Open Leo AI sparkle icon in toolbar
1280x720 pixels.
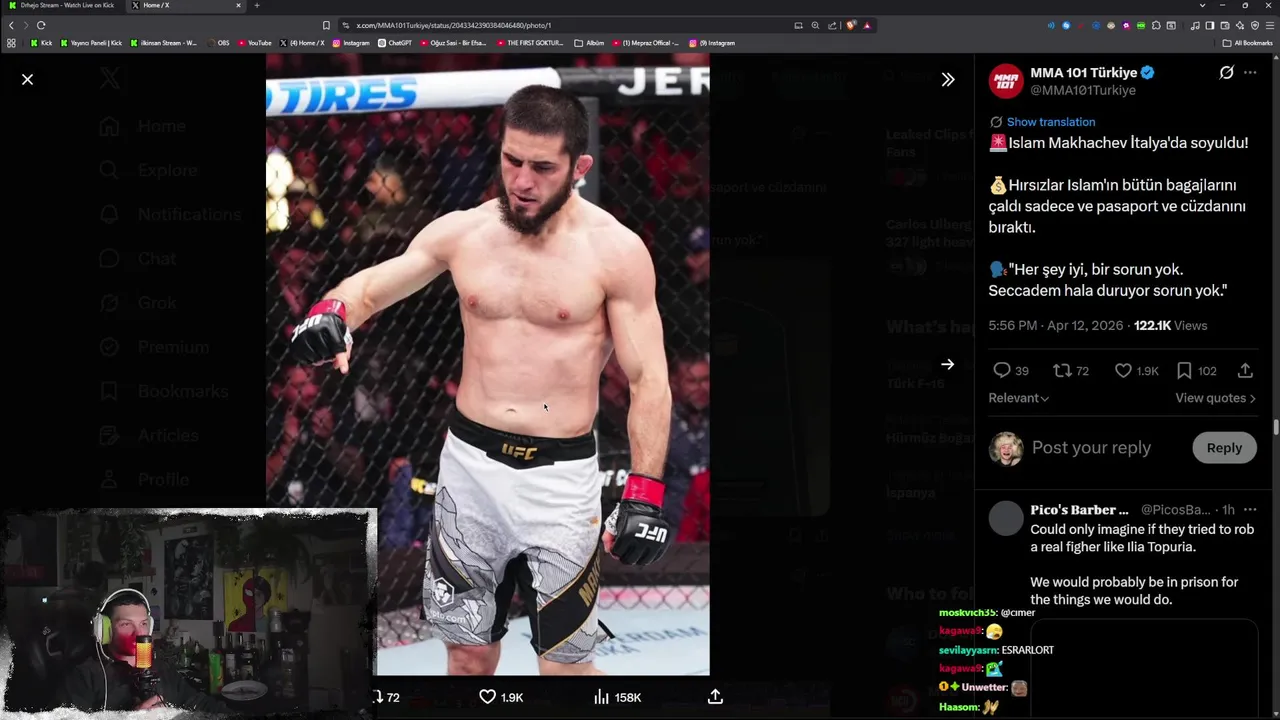[1240, 25]
